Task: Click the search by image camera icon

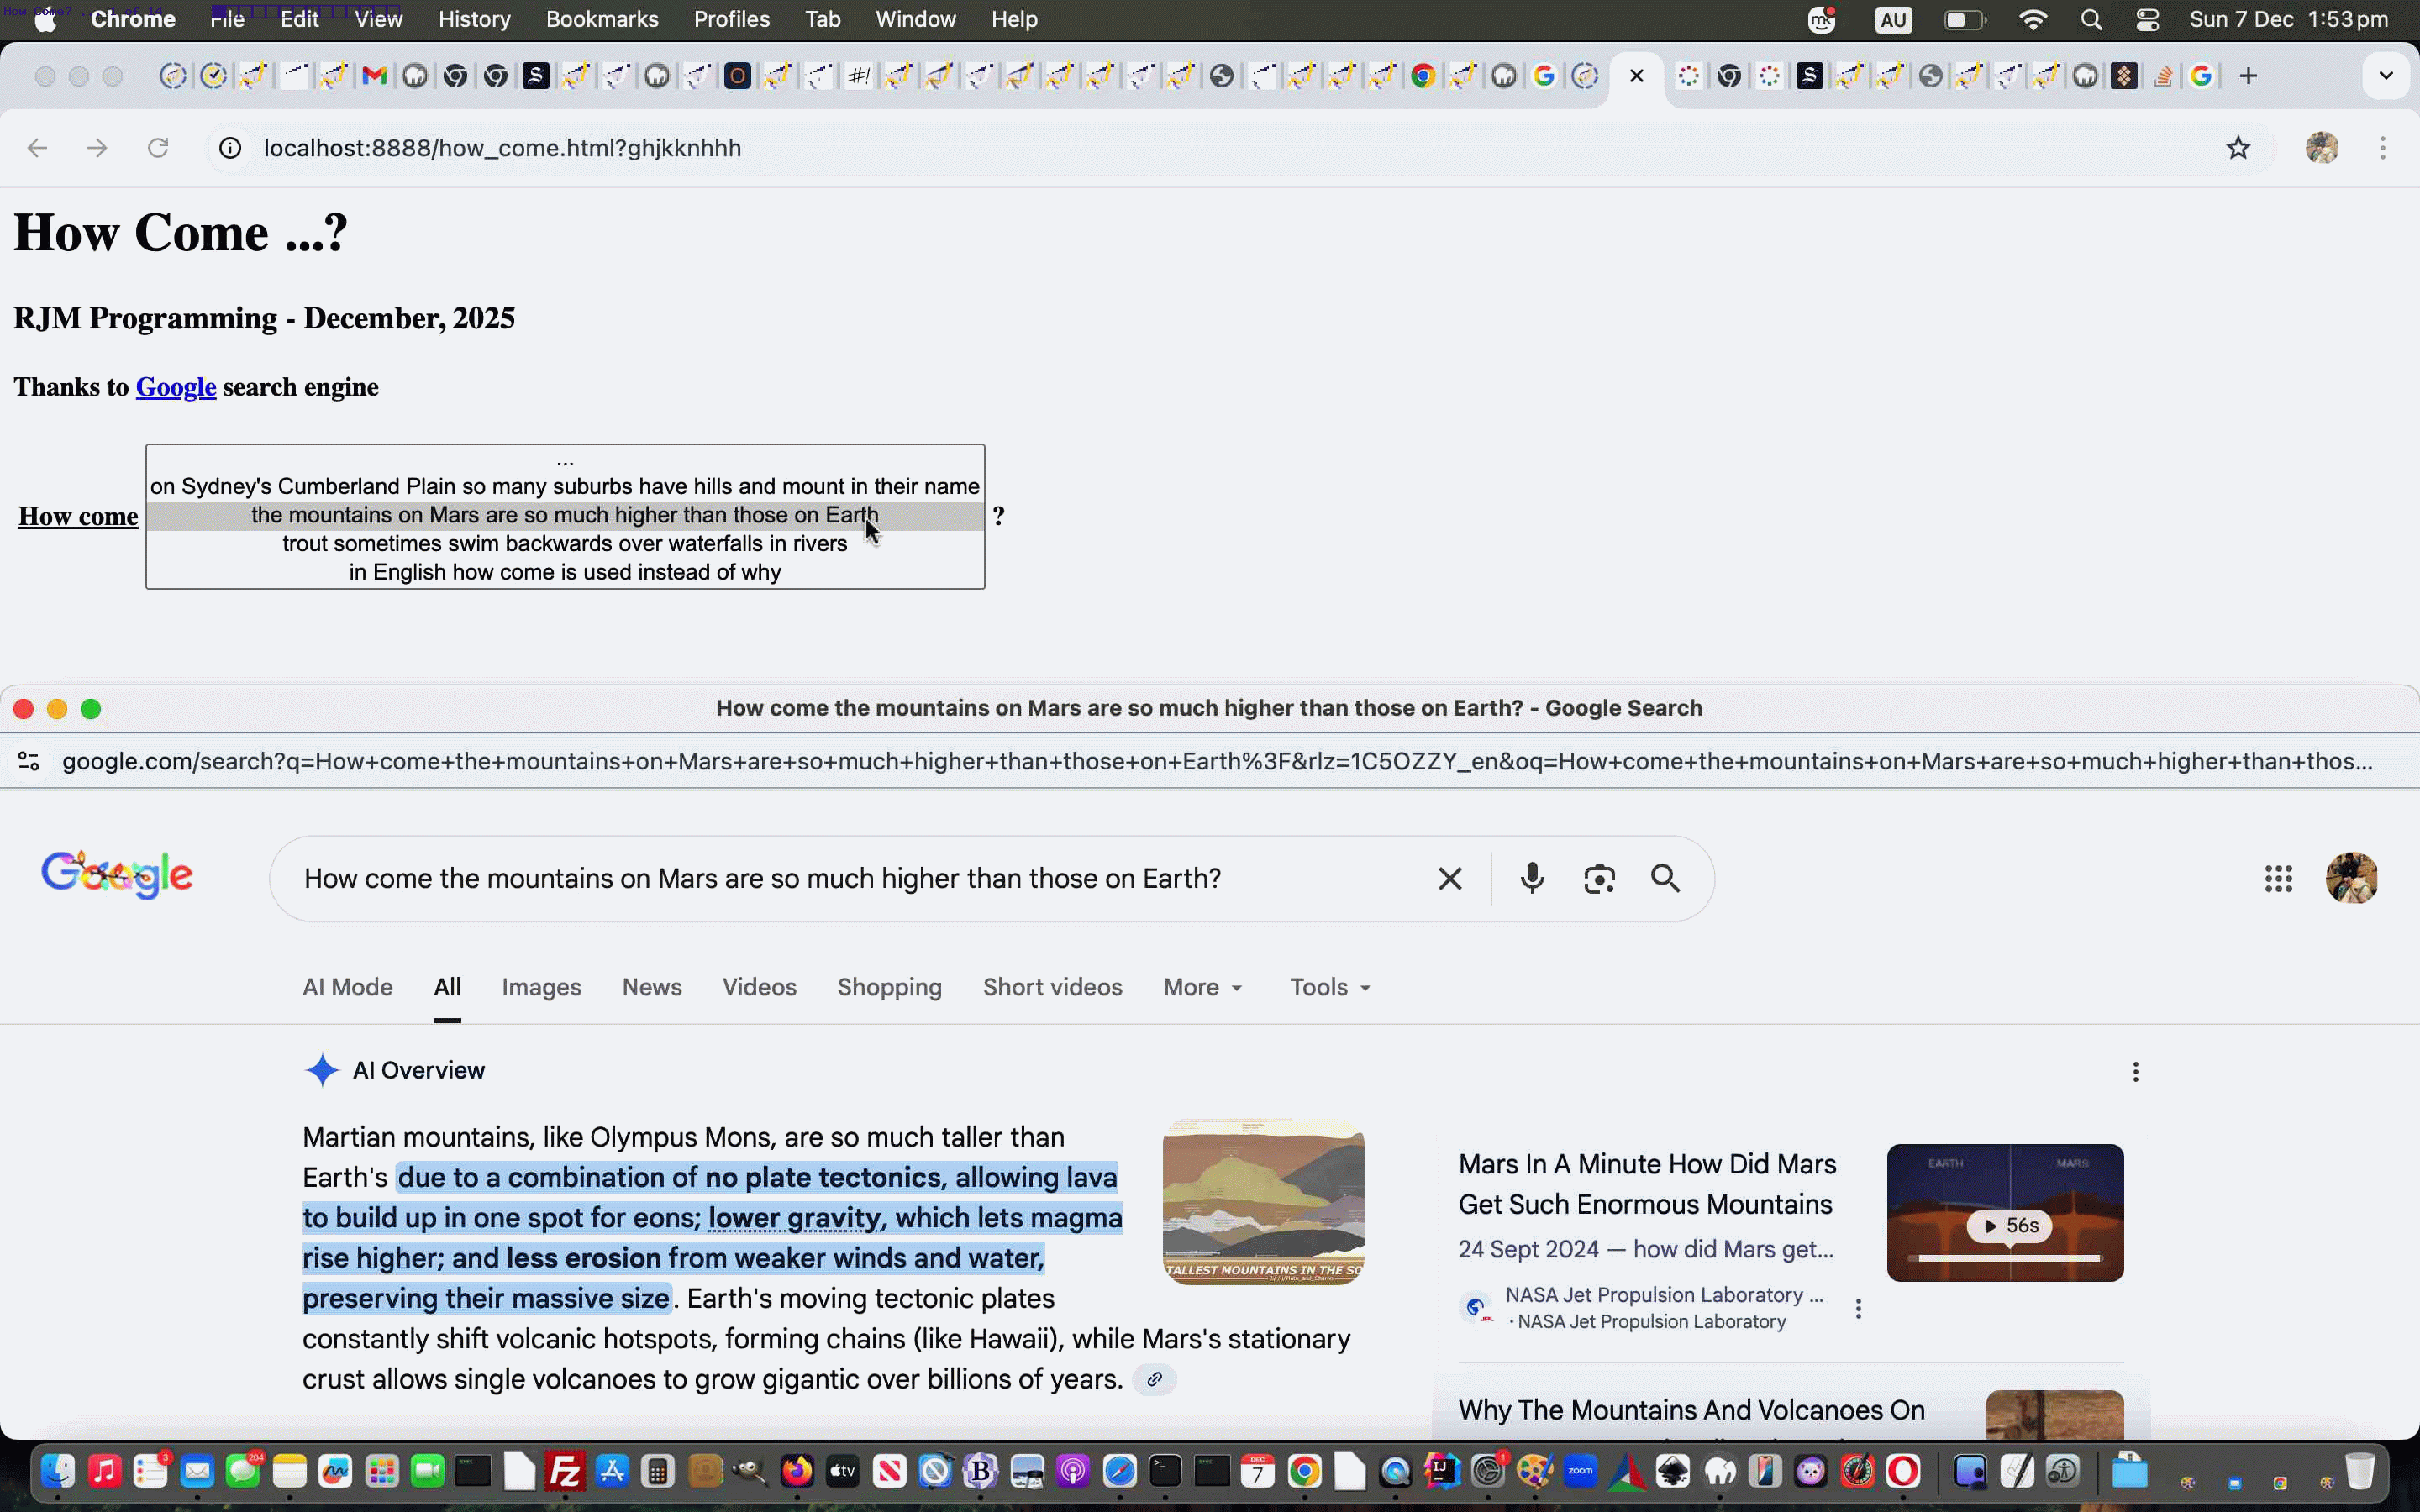Action: point(1599,879)
